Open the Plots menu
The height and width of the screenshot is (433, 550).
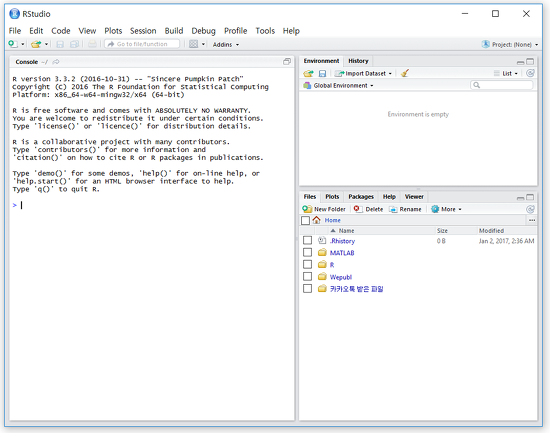pos(113,31)
